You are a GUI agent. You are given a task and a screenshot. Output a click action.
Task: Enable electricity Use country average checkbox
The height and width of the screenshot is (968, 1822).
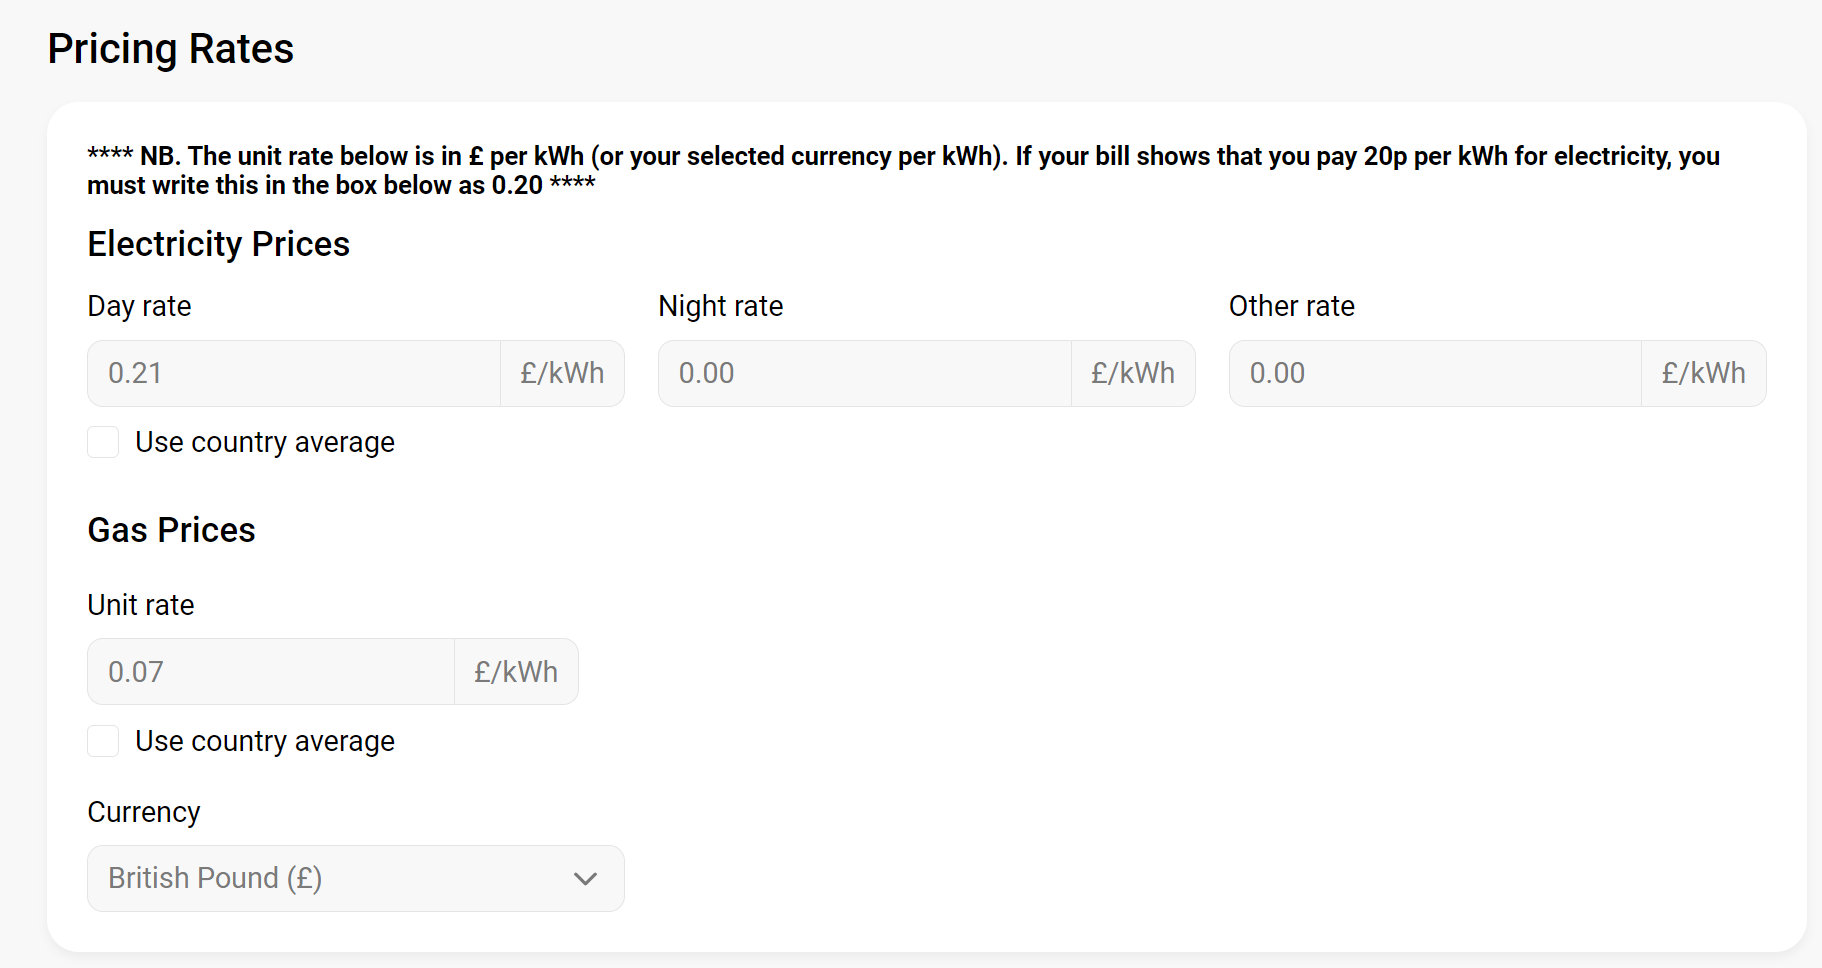pyautogui.click(x=103, y=442)
